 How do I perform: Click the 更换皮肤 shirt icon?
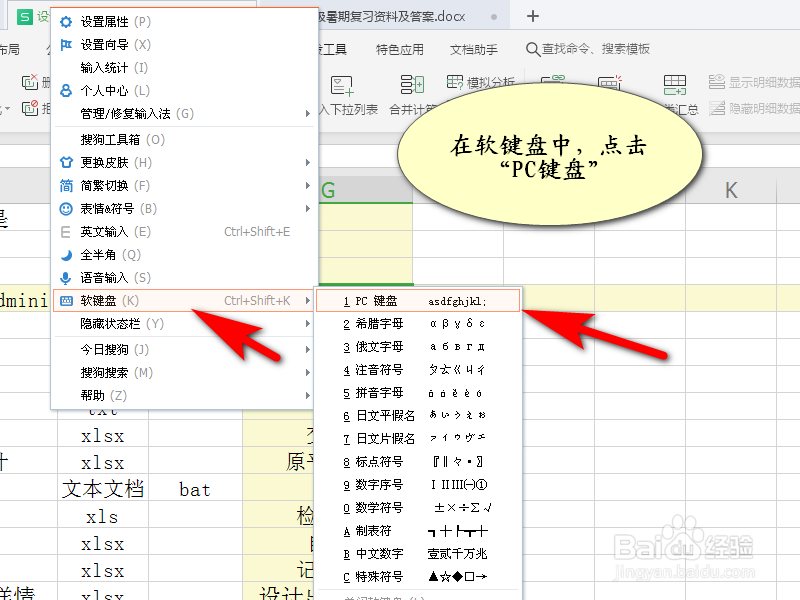pyautogui.click(x=66, y=163)
